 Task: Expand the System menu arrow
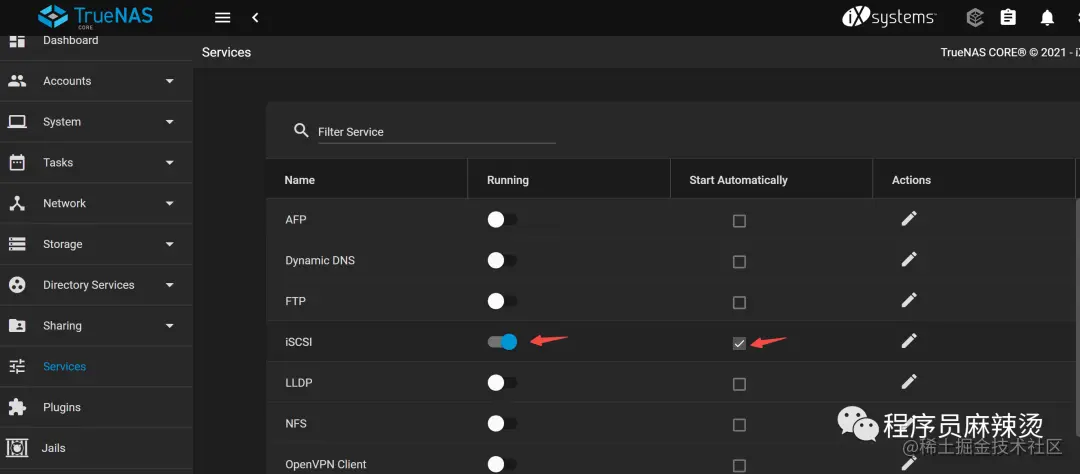[x=169, y=122]
